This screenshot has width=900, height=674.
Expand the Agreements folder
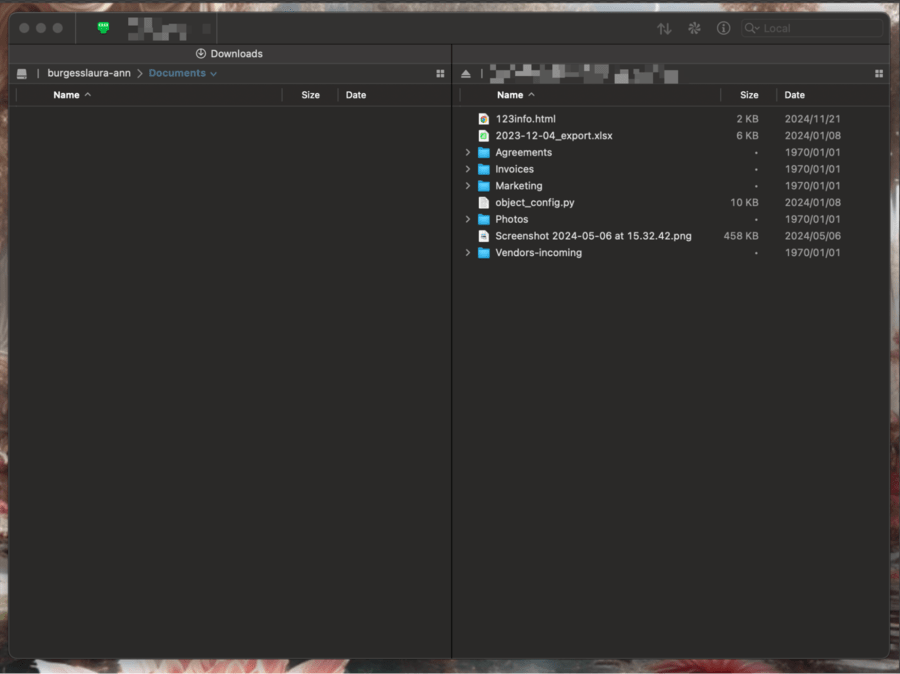[468, 152]
